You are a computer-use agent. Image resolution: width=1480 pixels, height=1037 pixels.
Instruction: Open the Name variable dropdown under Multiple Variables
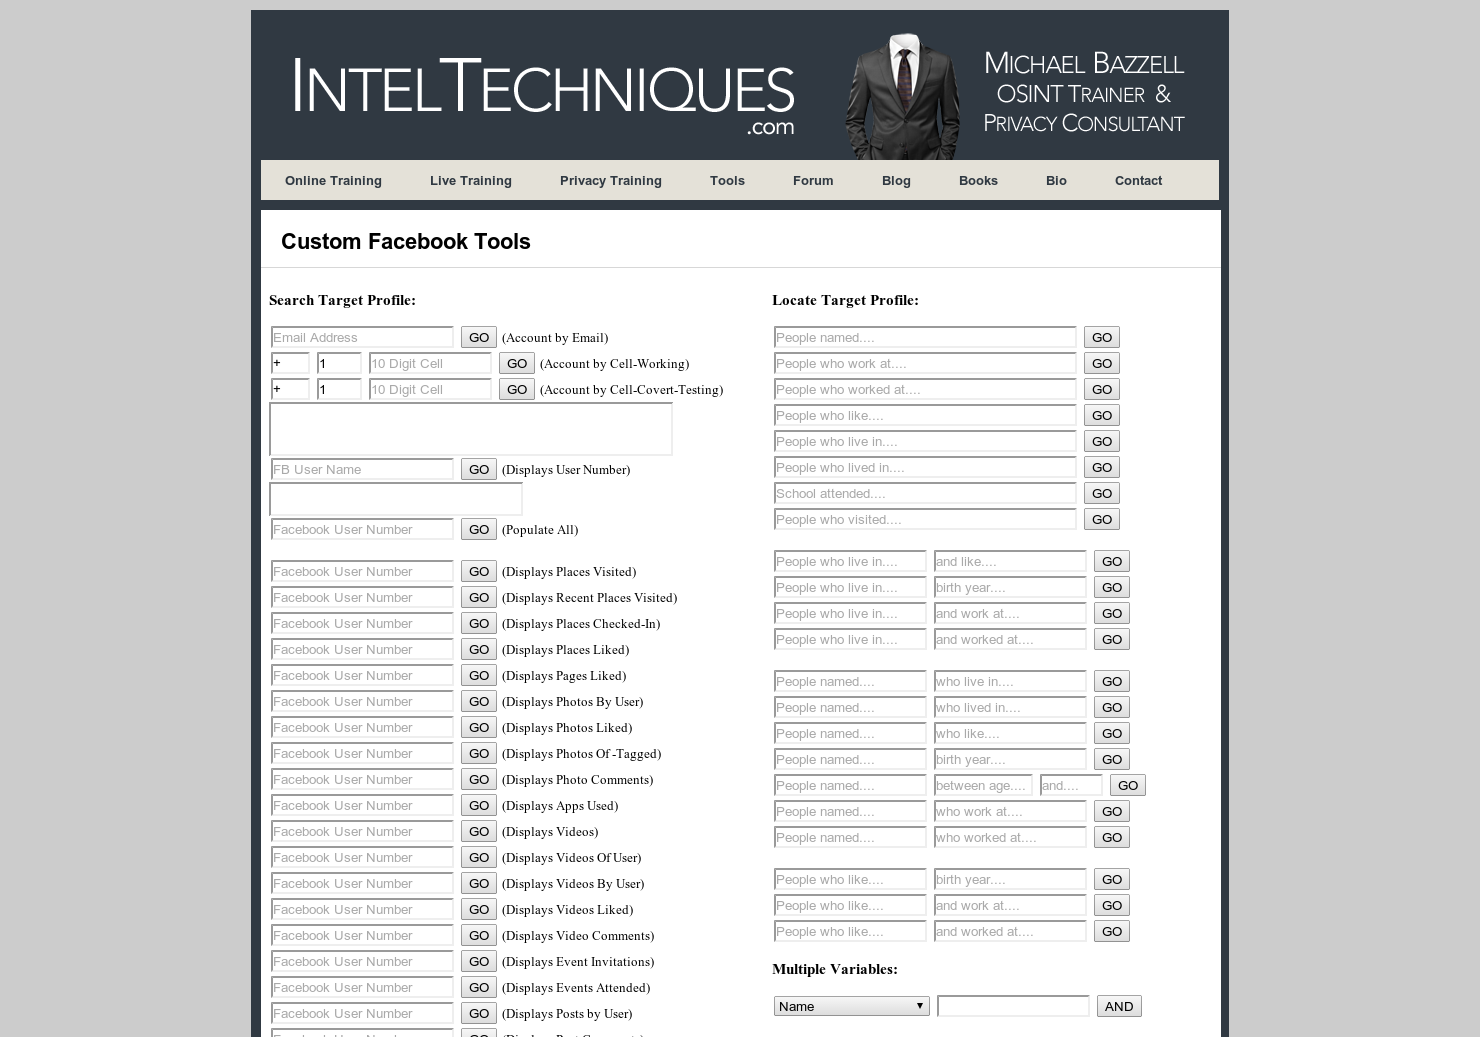tap(851, 1006)
